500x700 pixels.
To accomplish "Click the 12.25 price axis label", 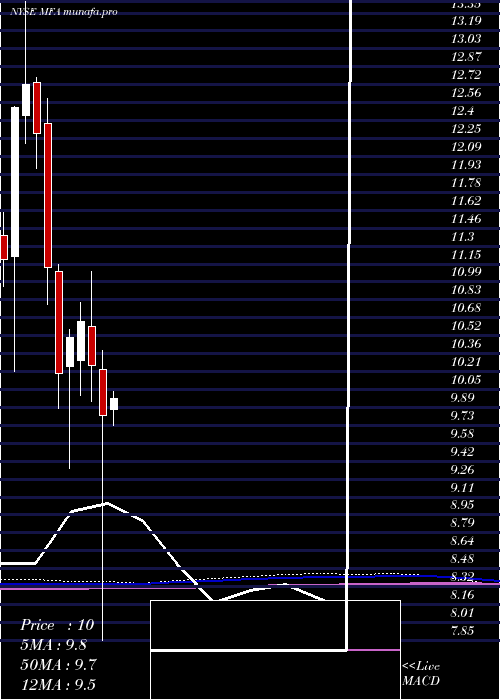I will [466, 129].
